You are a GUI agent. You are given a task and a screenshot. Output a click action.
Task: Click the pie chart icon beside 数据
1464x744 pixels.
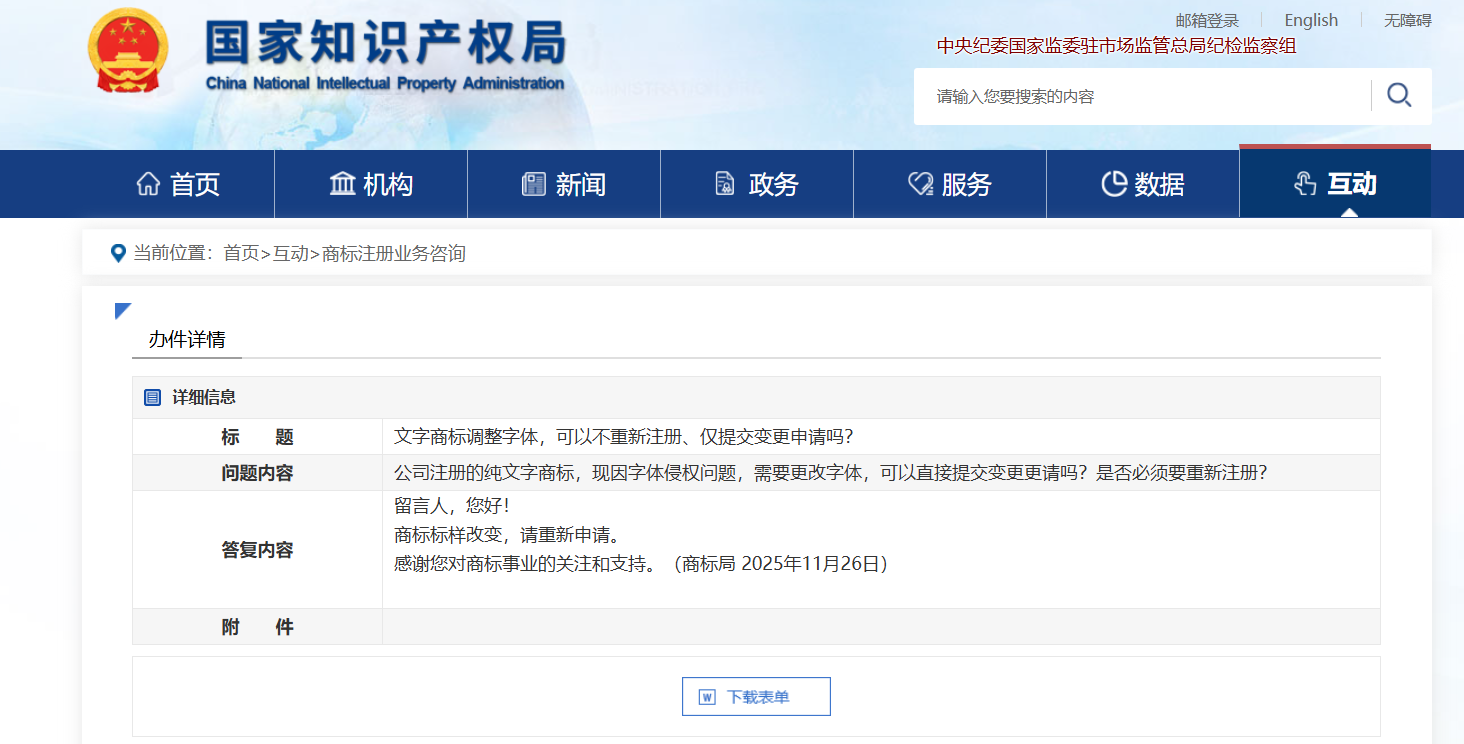coord(1114,184)
